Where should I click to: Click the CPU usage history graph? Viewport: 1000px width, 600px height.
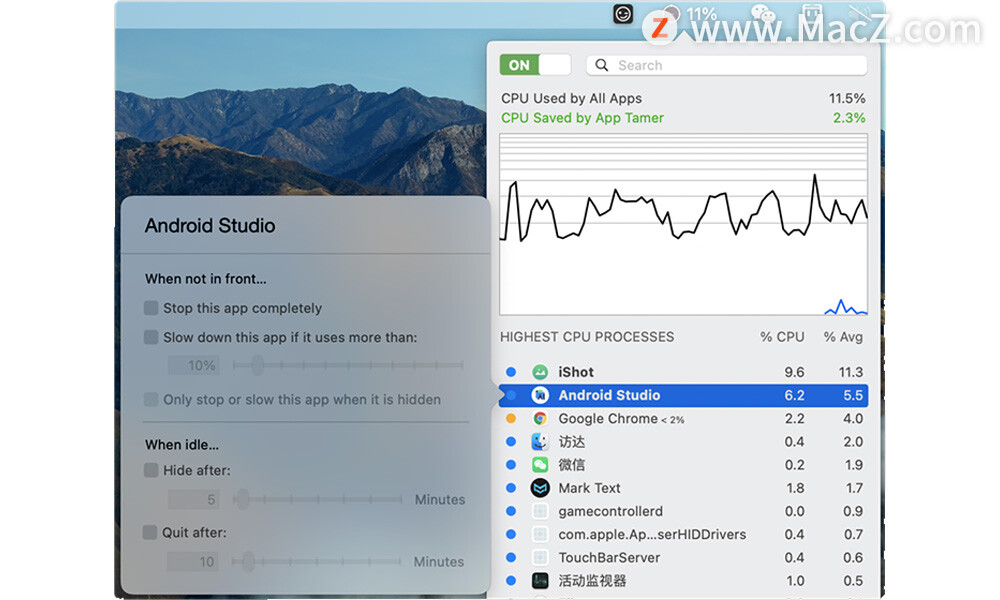point(683,224)
